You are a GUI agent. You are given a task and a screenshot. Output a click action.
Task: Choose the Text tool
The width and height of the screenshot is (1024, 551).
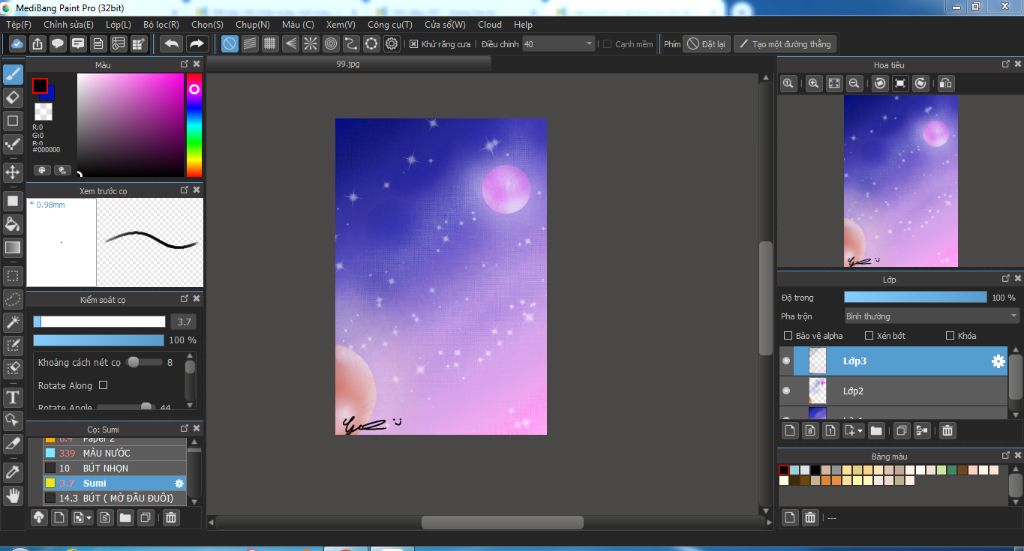12,397
